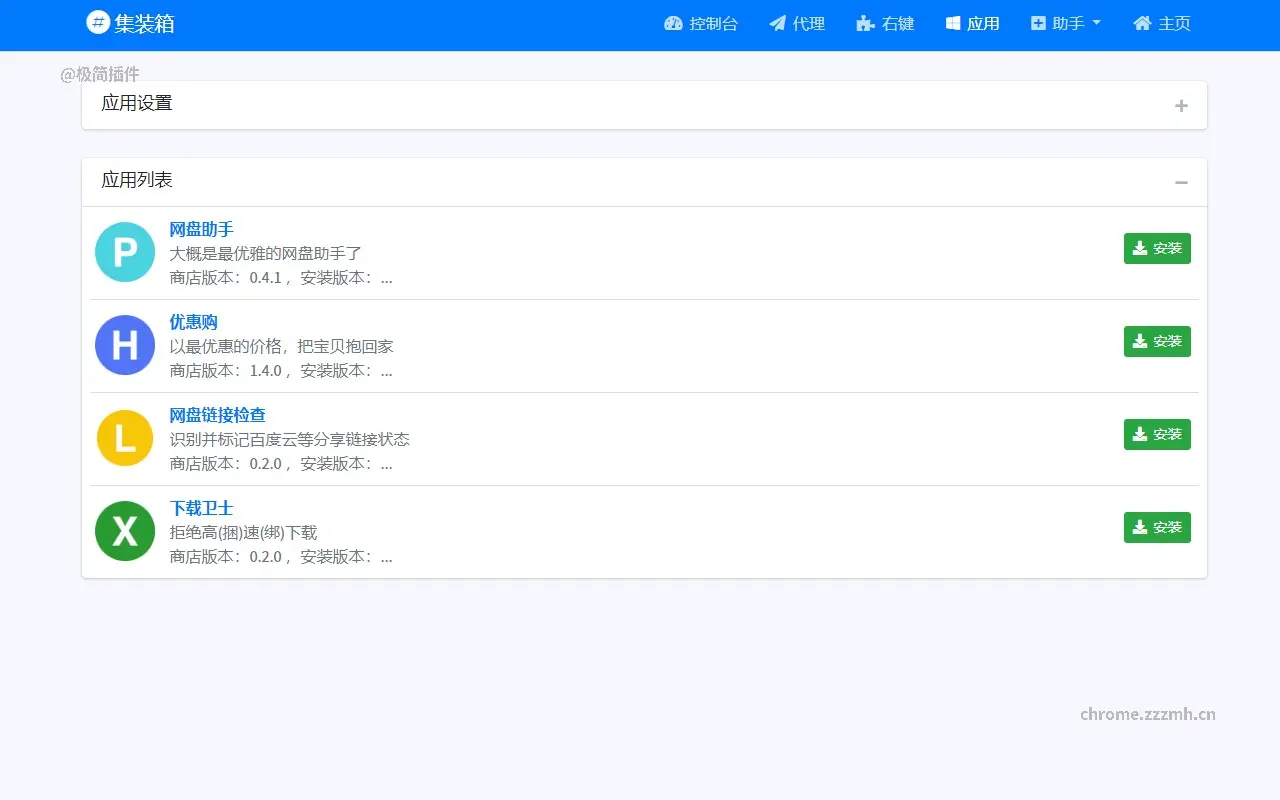This screenshot has width=1280, height=800.
Task: Click the 网盘链接检查 yellow L icon
Action: click(x=124, y=438)
